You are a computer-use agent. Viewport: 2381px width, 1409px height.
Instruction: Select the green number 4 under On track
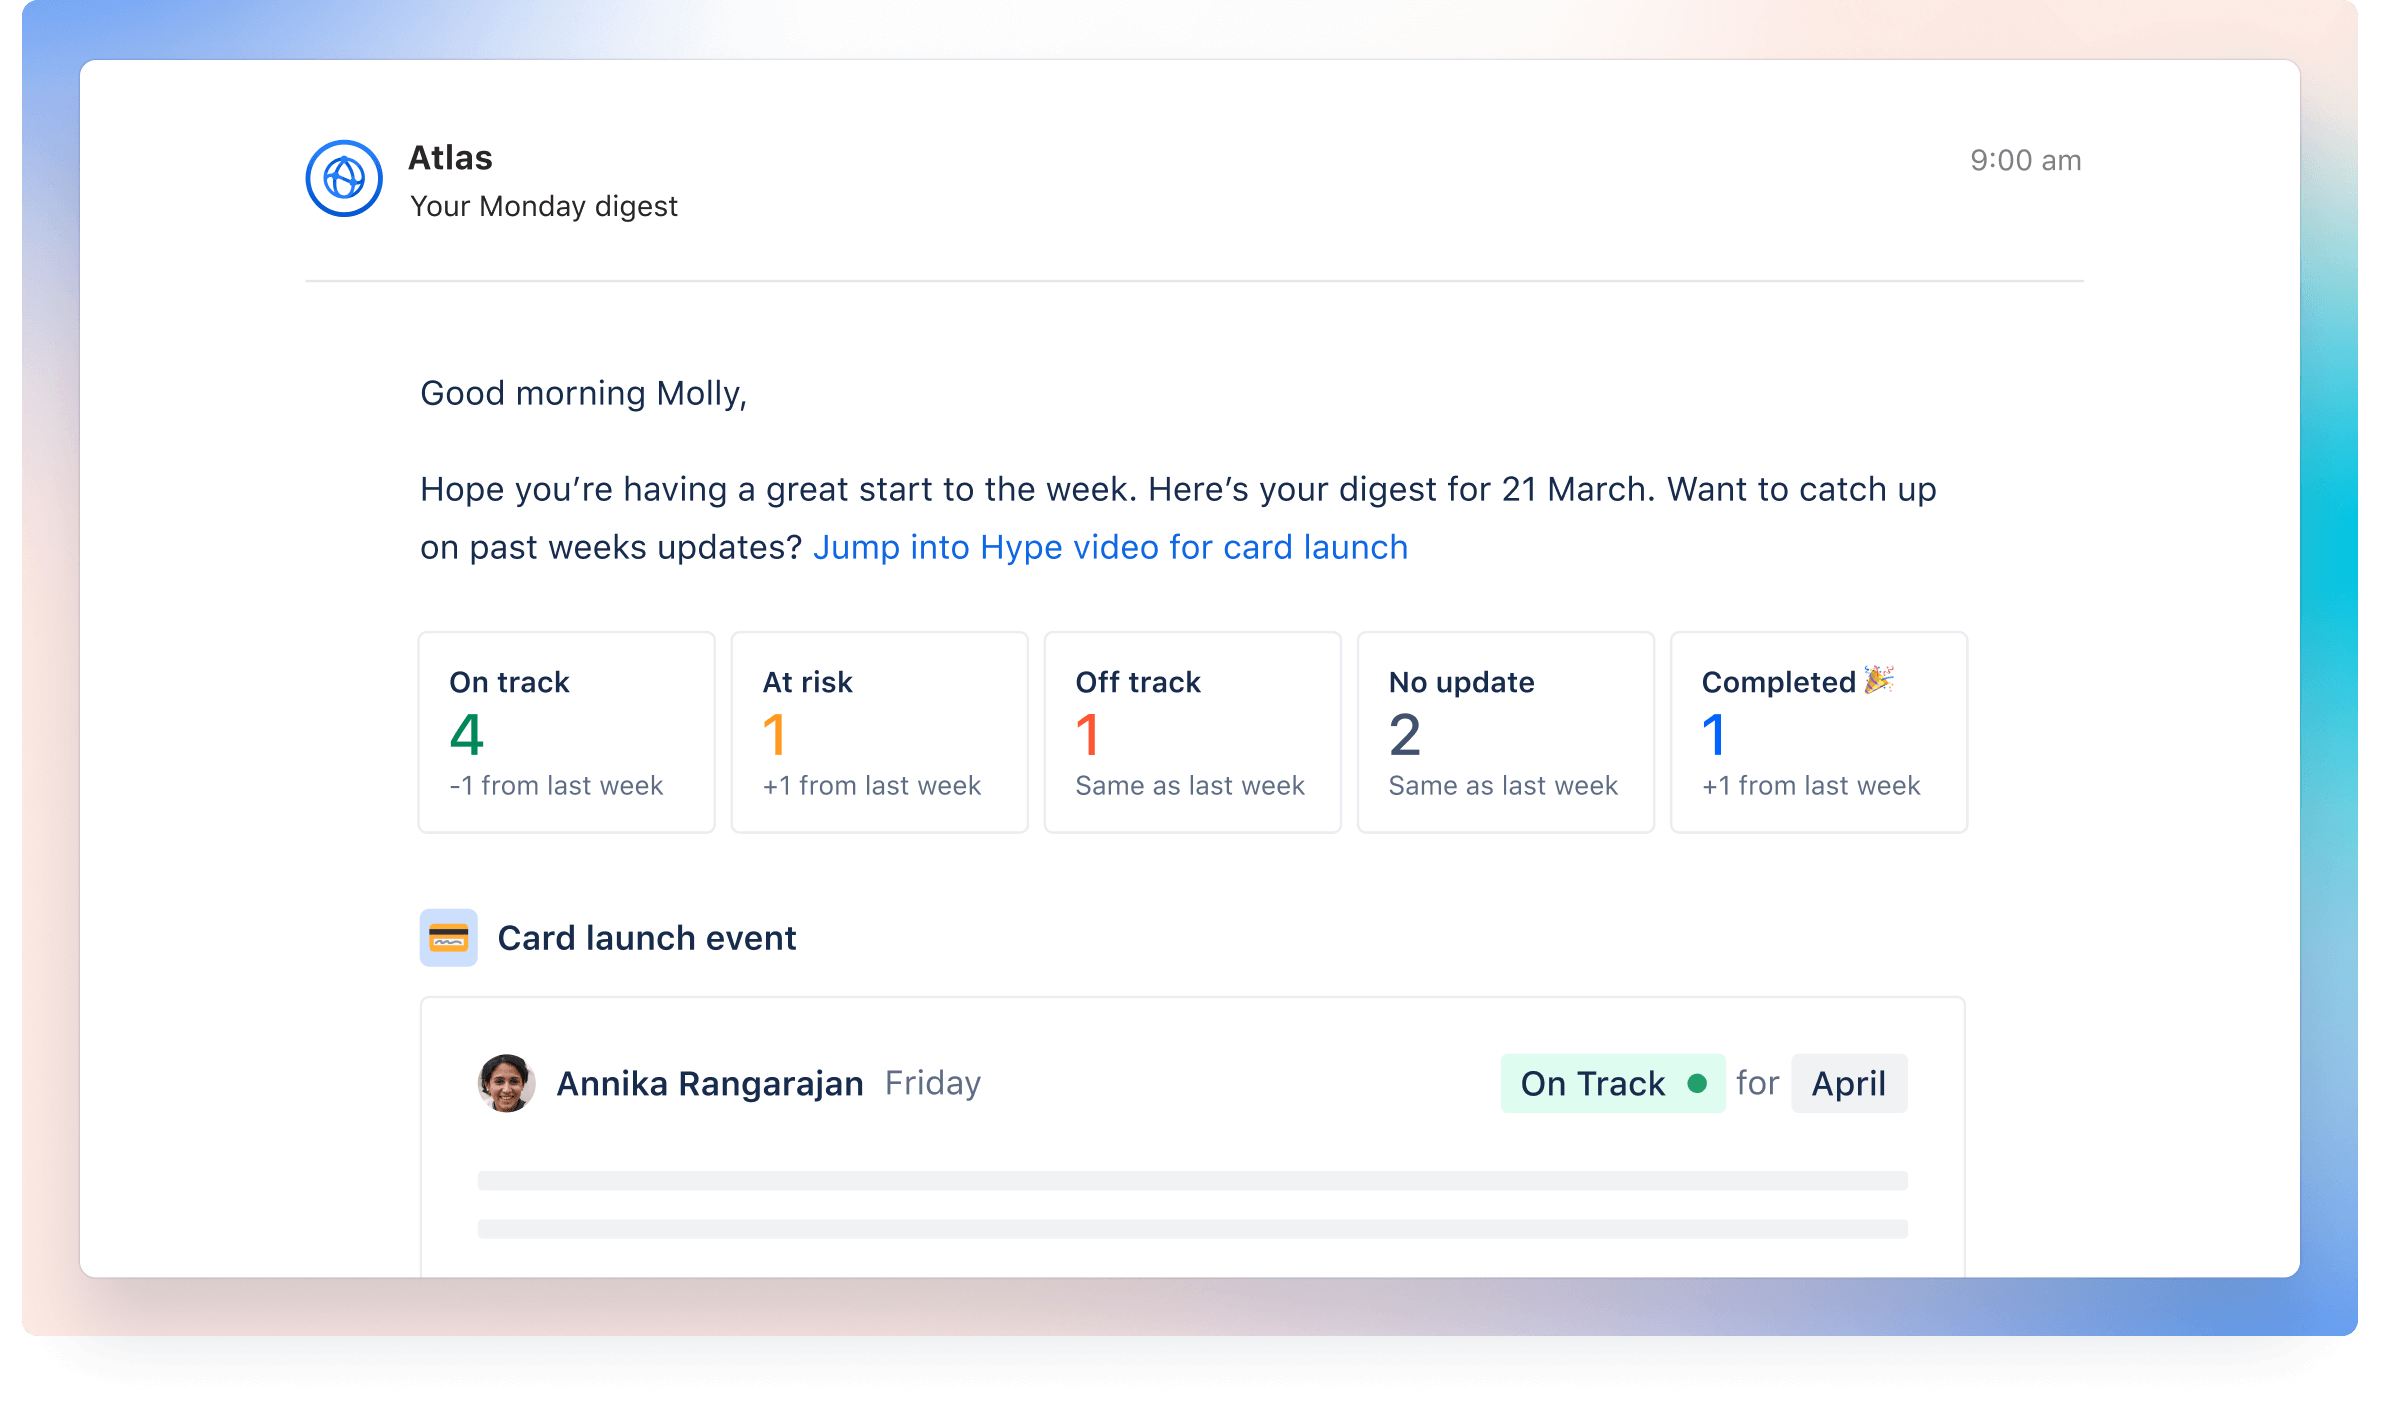[466, 735]
